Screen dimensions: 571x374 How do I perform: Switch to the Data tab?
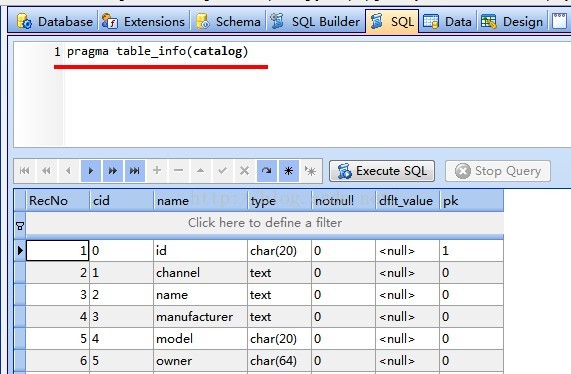point(448,21)
